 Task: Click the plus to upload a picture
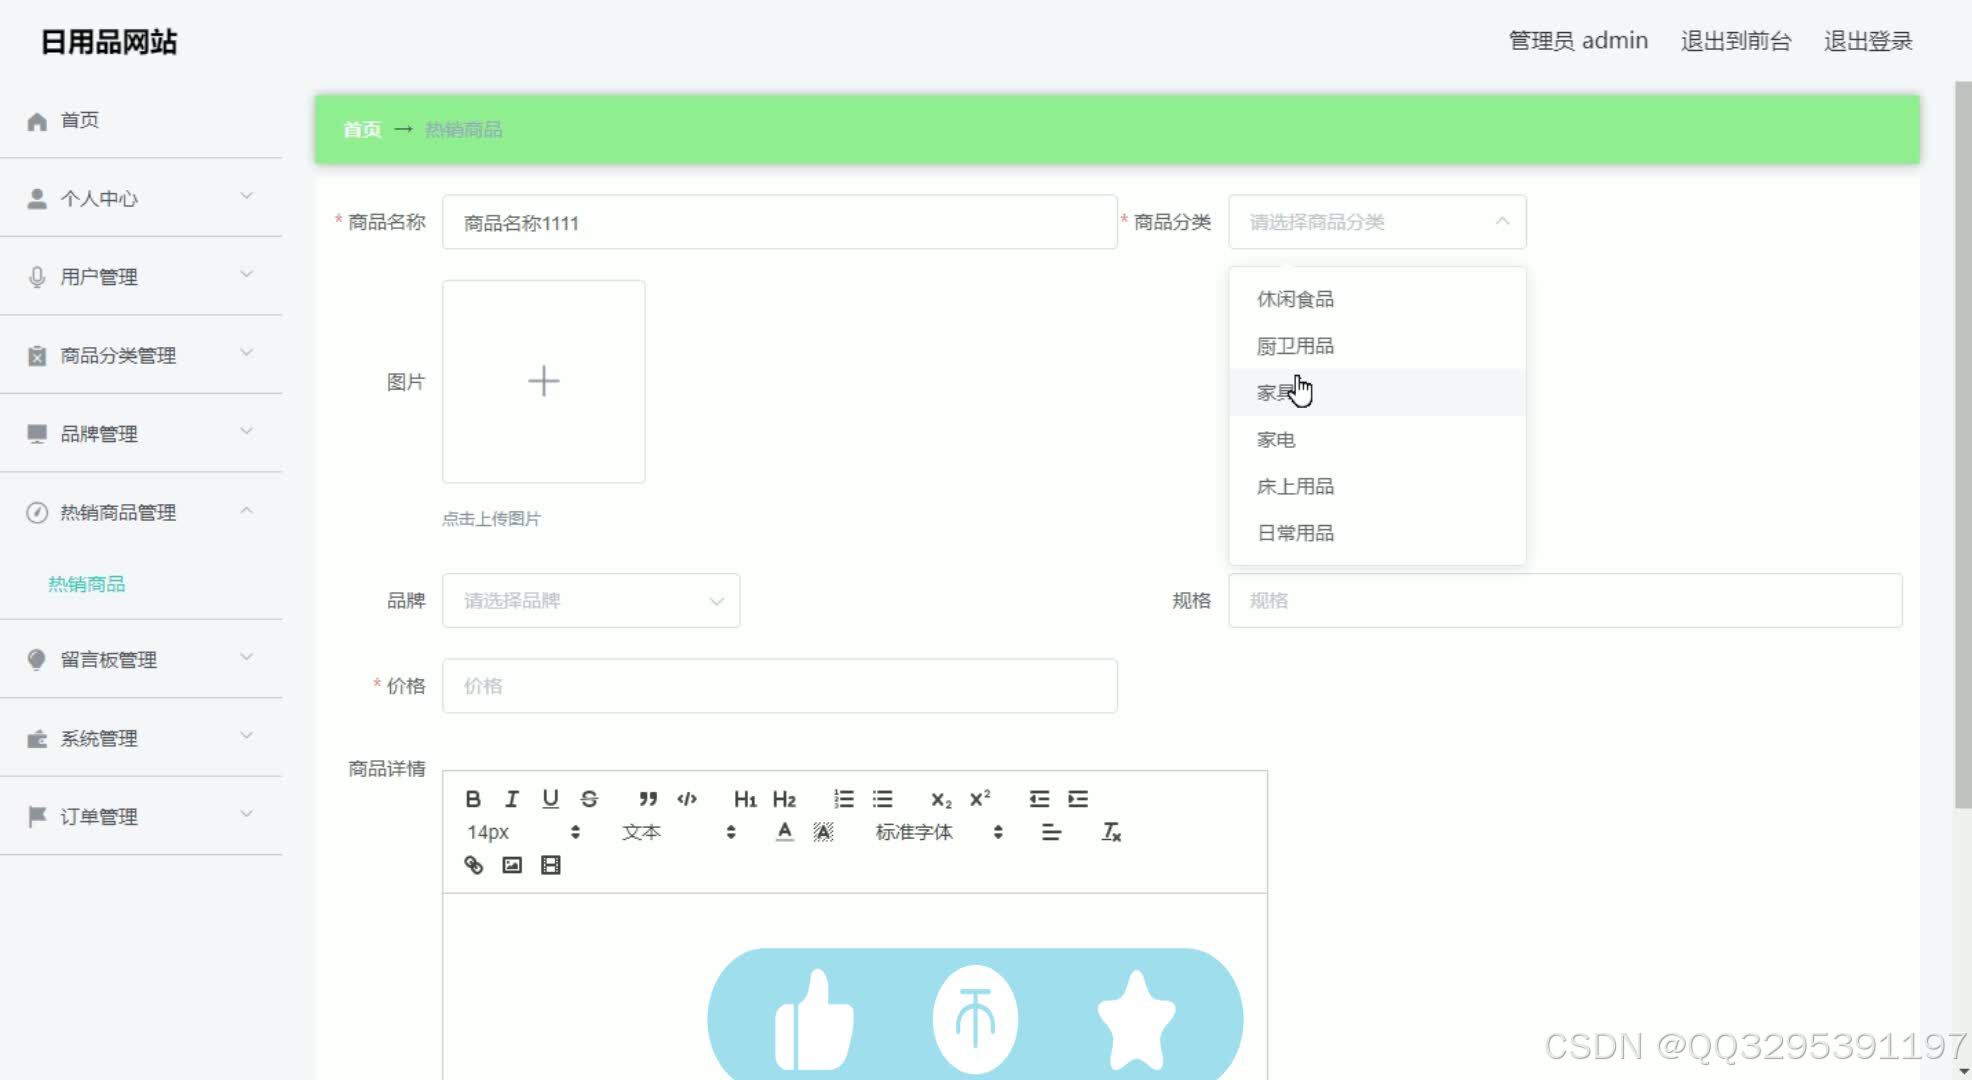(544, 381)
